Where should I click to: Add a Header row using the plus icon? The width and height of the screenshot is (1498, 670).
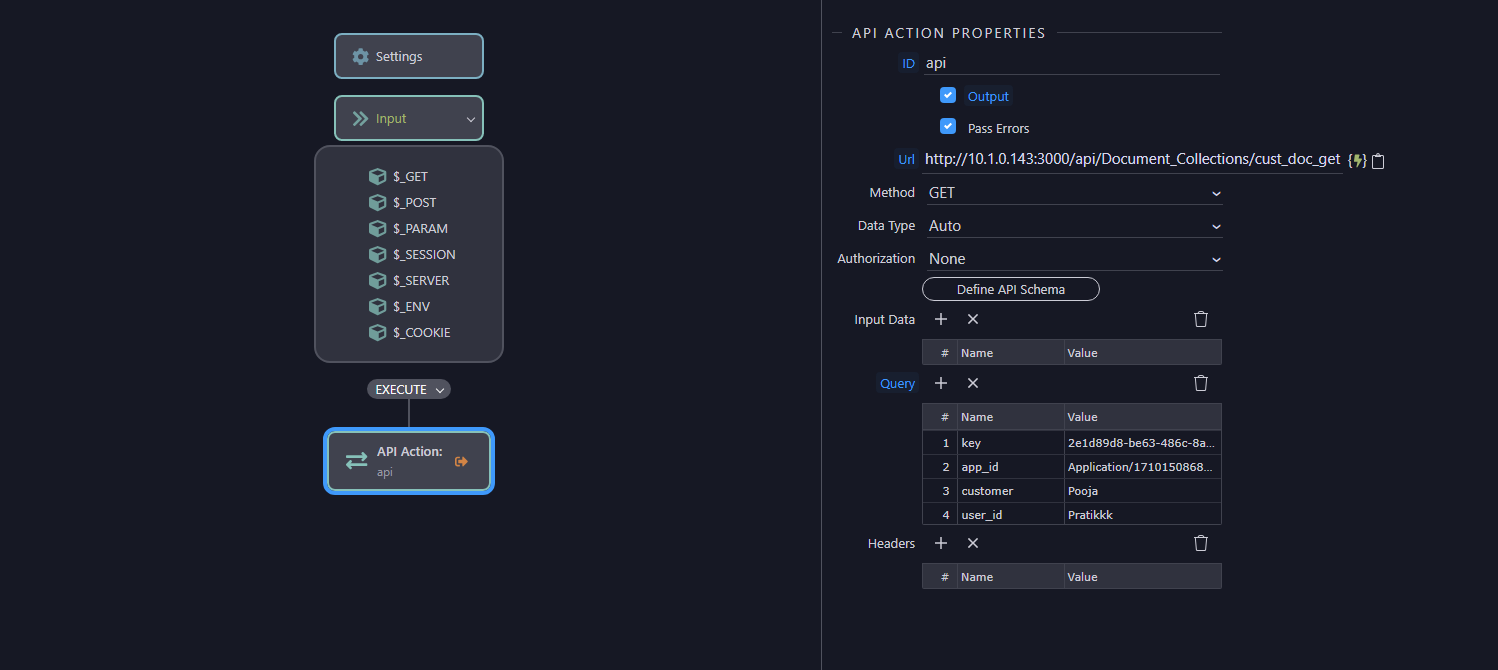pos(940,543)
